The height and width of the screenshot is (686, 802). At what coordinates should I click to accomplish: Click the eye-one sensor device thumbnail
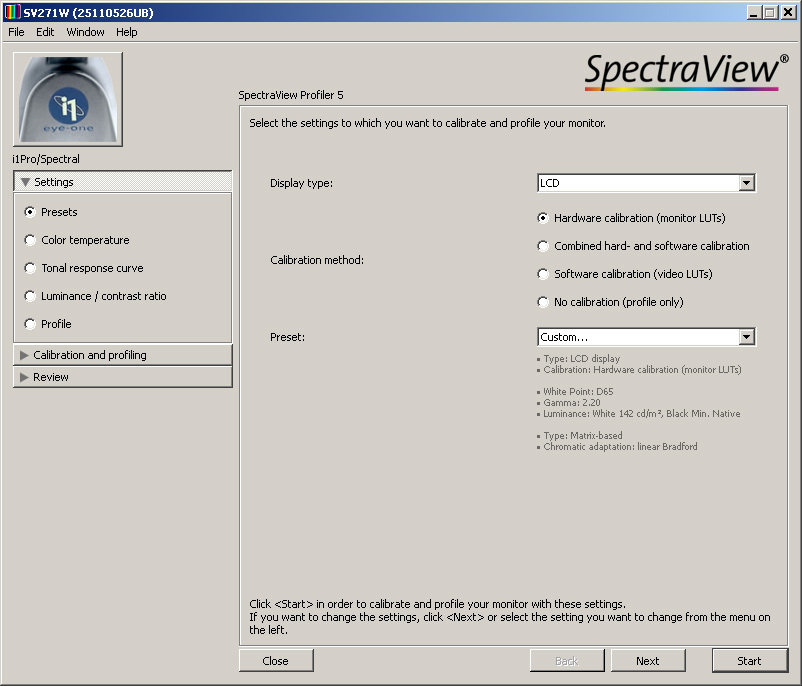pos(68,99)
